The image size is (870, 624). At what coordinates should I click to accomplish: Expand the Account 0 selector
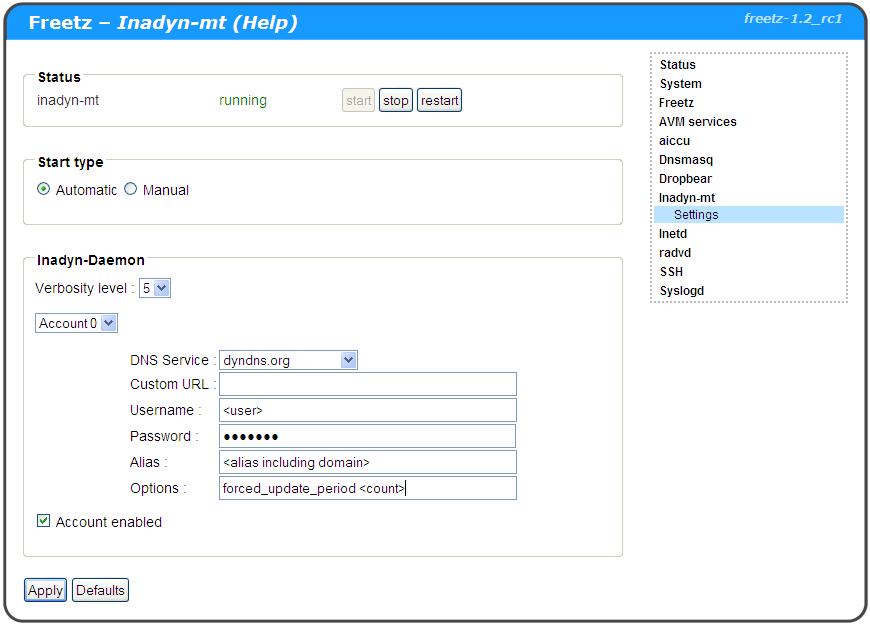pyautogui.click(x=77, y=323)
